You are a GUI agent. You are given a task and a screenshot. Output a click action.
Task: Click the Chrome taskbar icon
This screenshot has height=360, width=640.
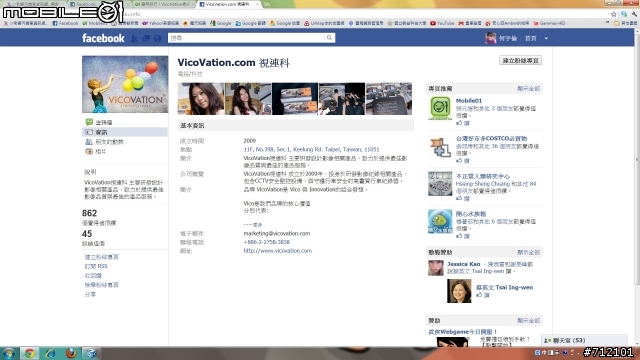click(x=29, y=353)
